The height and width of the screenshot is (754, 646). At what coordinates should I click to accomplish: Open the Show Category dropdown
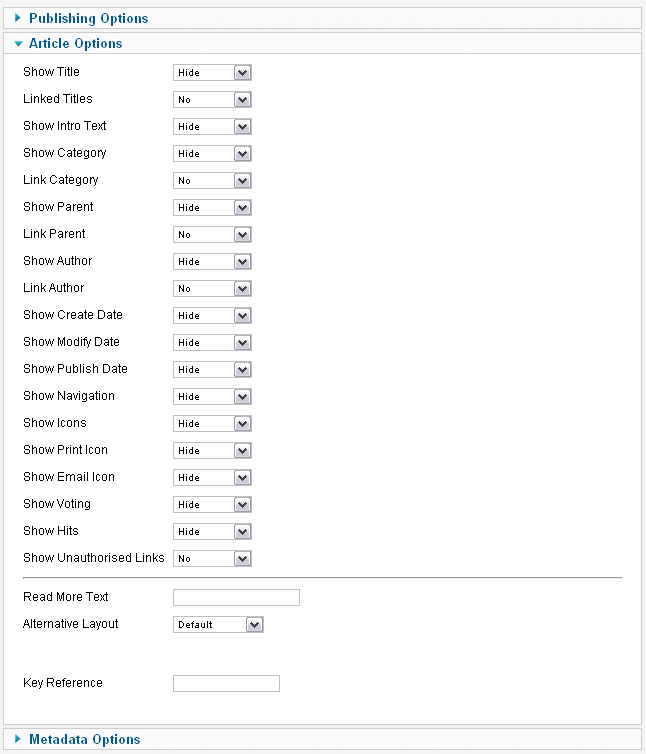212,153
